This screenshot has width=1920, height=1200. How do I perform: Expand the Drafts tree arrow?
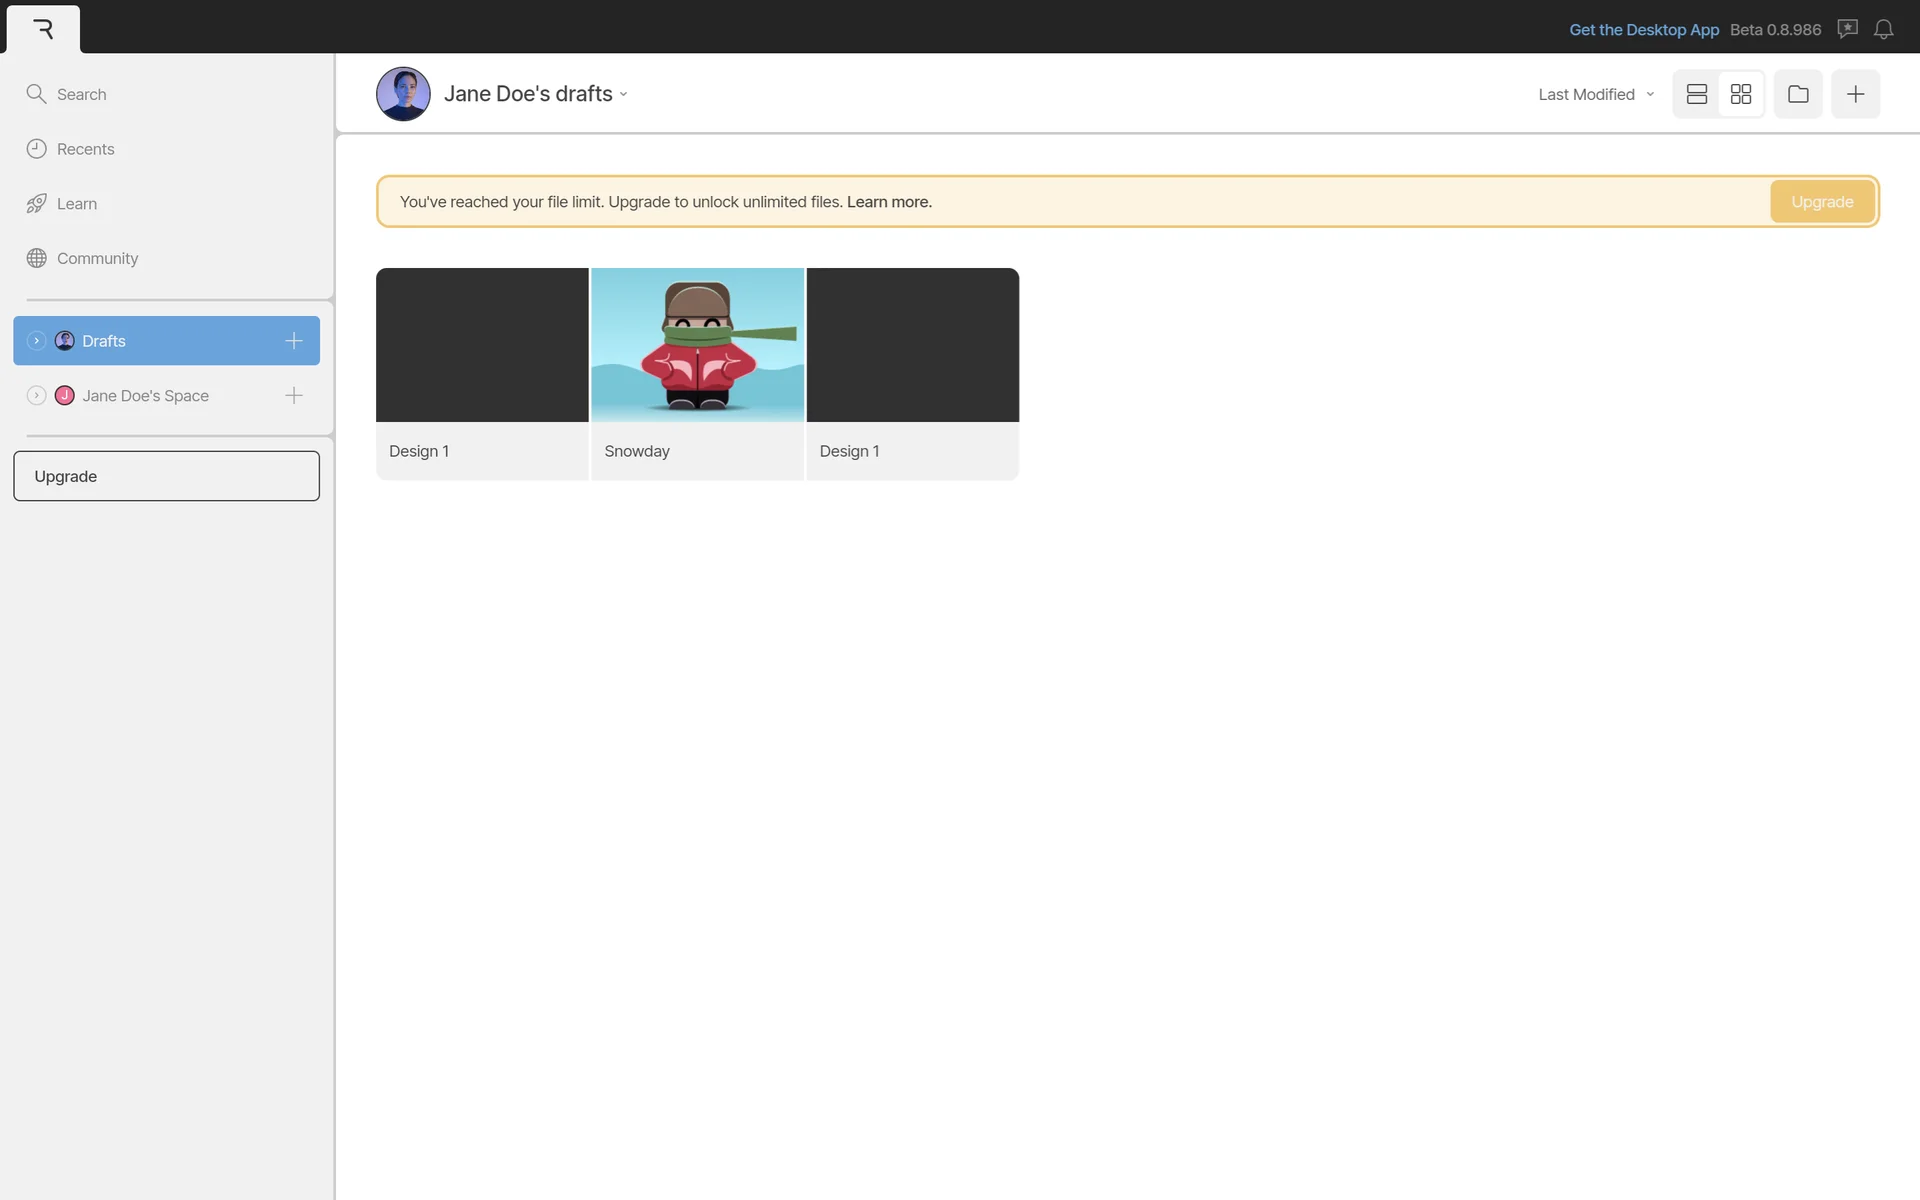tap(36, 341)
